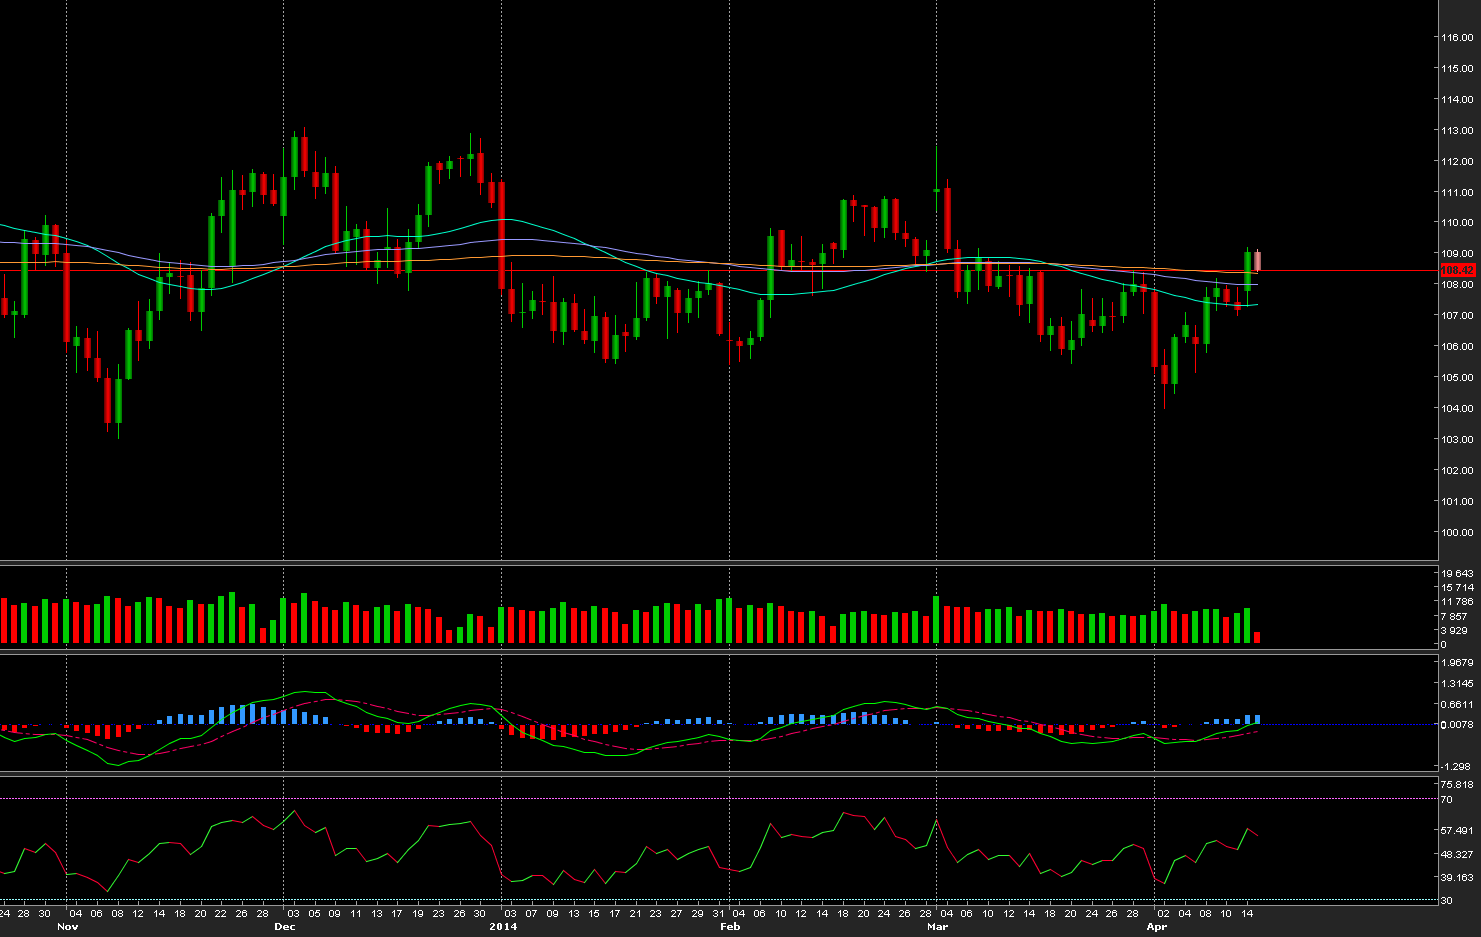Select the 110.00 price axis label
The width and height of the screenshot is (1481, 937).
1457,223
